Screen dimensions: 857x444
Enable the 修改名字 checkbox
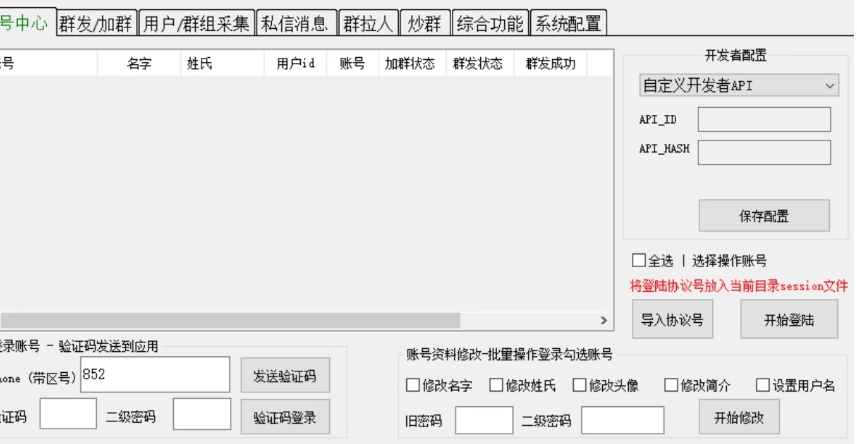413,385
